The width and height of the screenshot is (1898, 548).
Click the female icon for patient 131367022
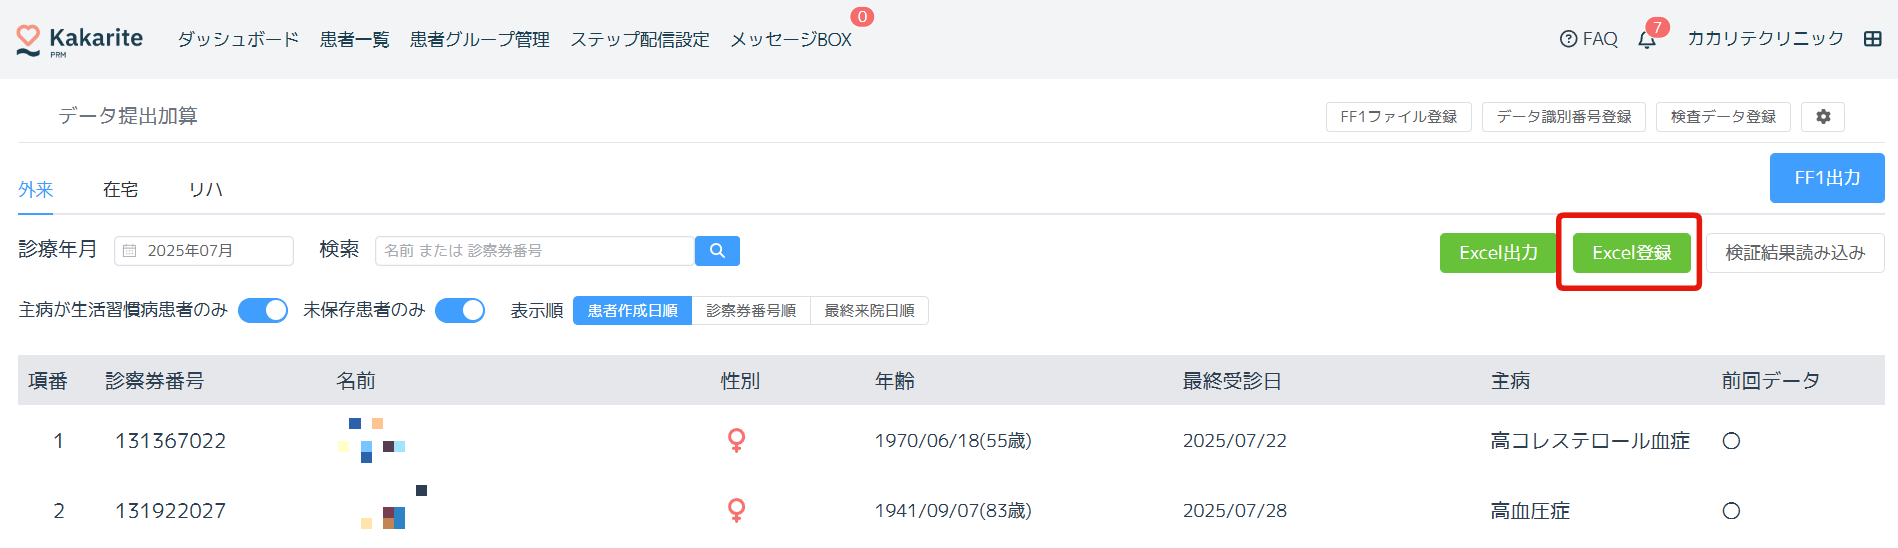click(x=737, y=440)
